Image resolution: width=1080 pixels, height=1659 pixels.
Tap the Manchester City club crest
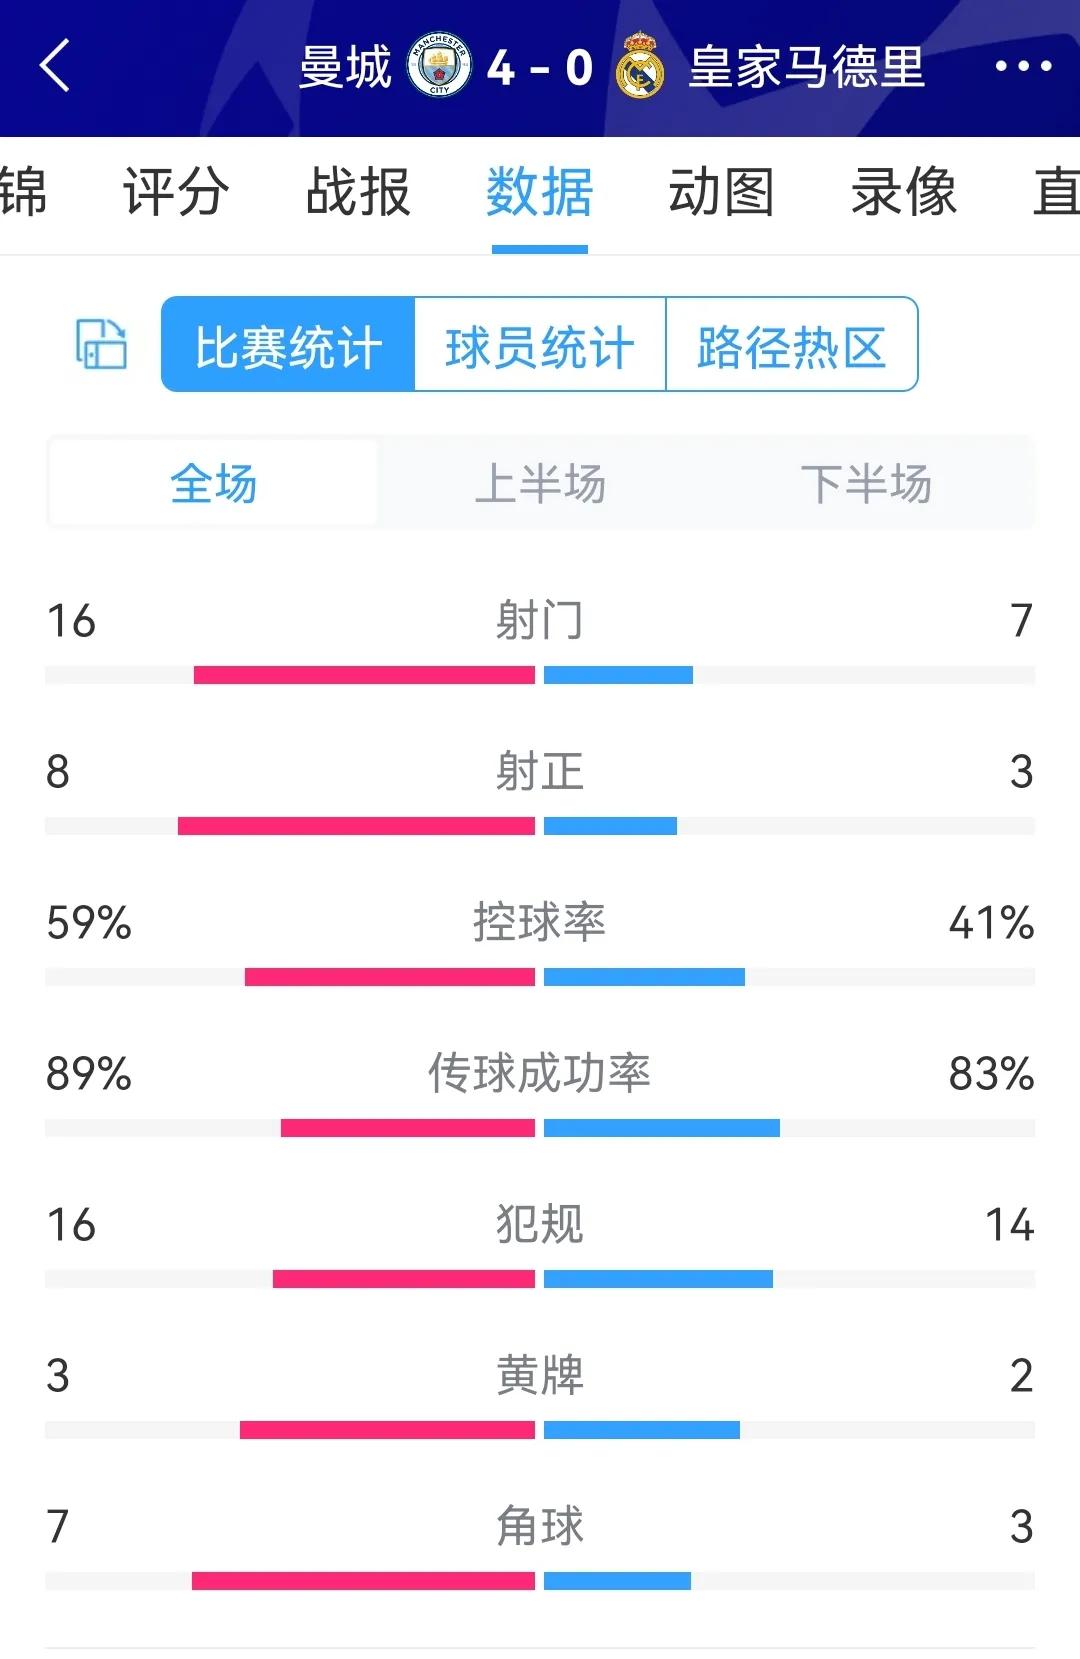click(439, 66)
